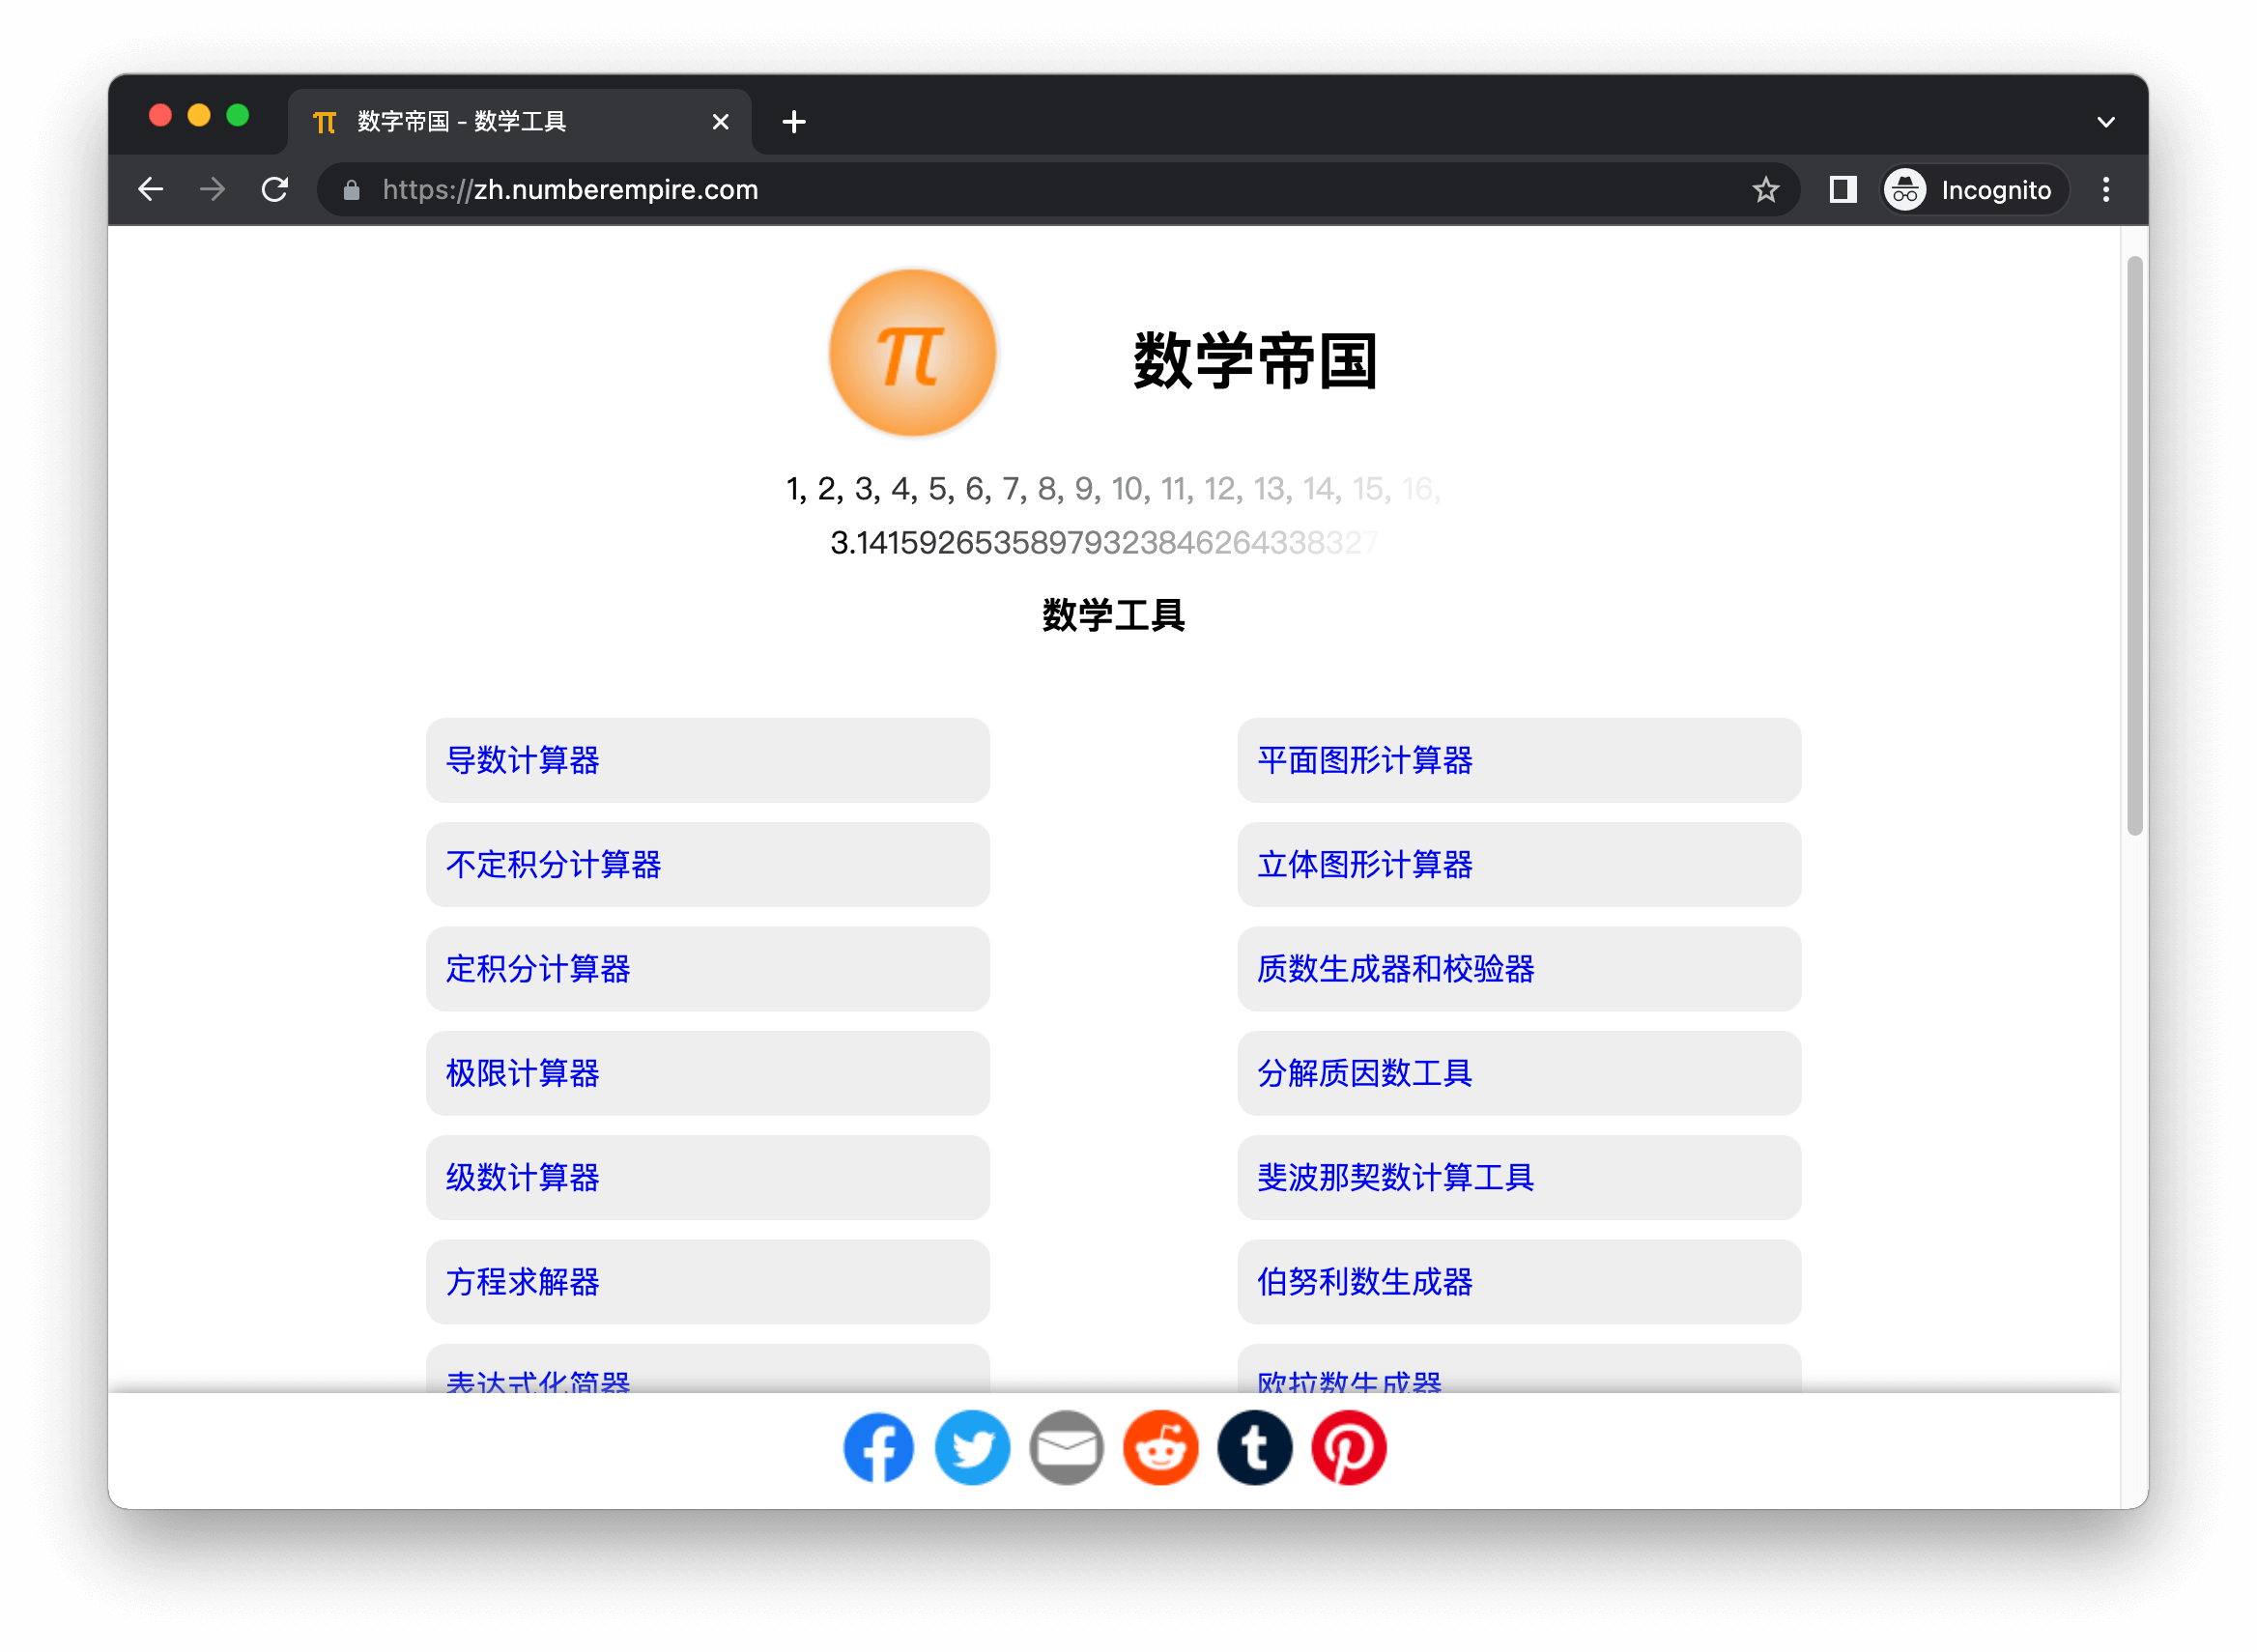Screen dimensions: 2257x1652
Task: Share page on Reddit
Action: coord(1160,1447)
